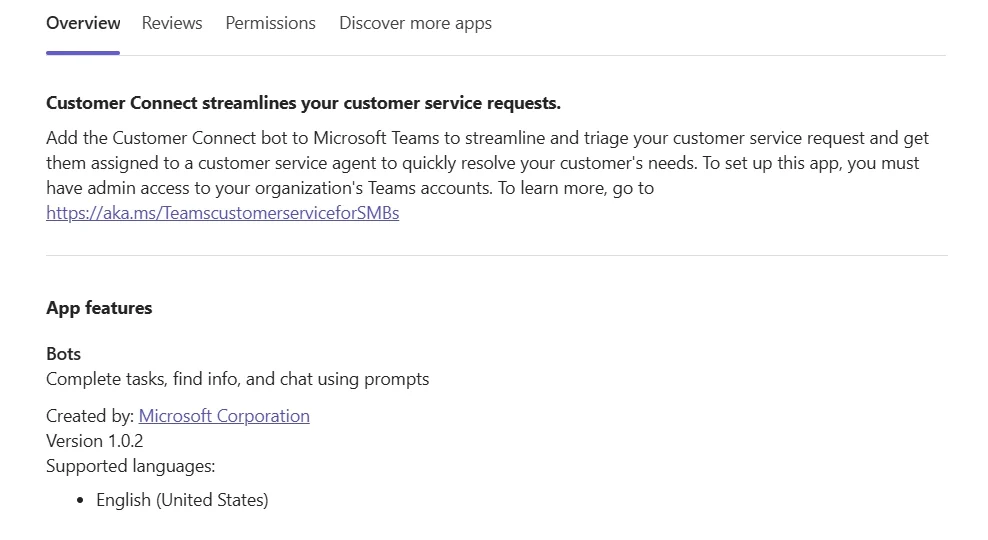Click the bold Customer Connect headline

point(303,103)
